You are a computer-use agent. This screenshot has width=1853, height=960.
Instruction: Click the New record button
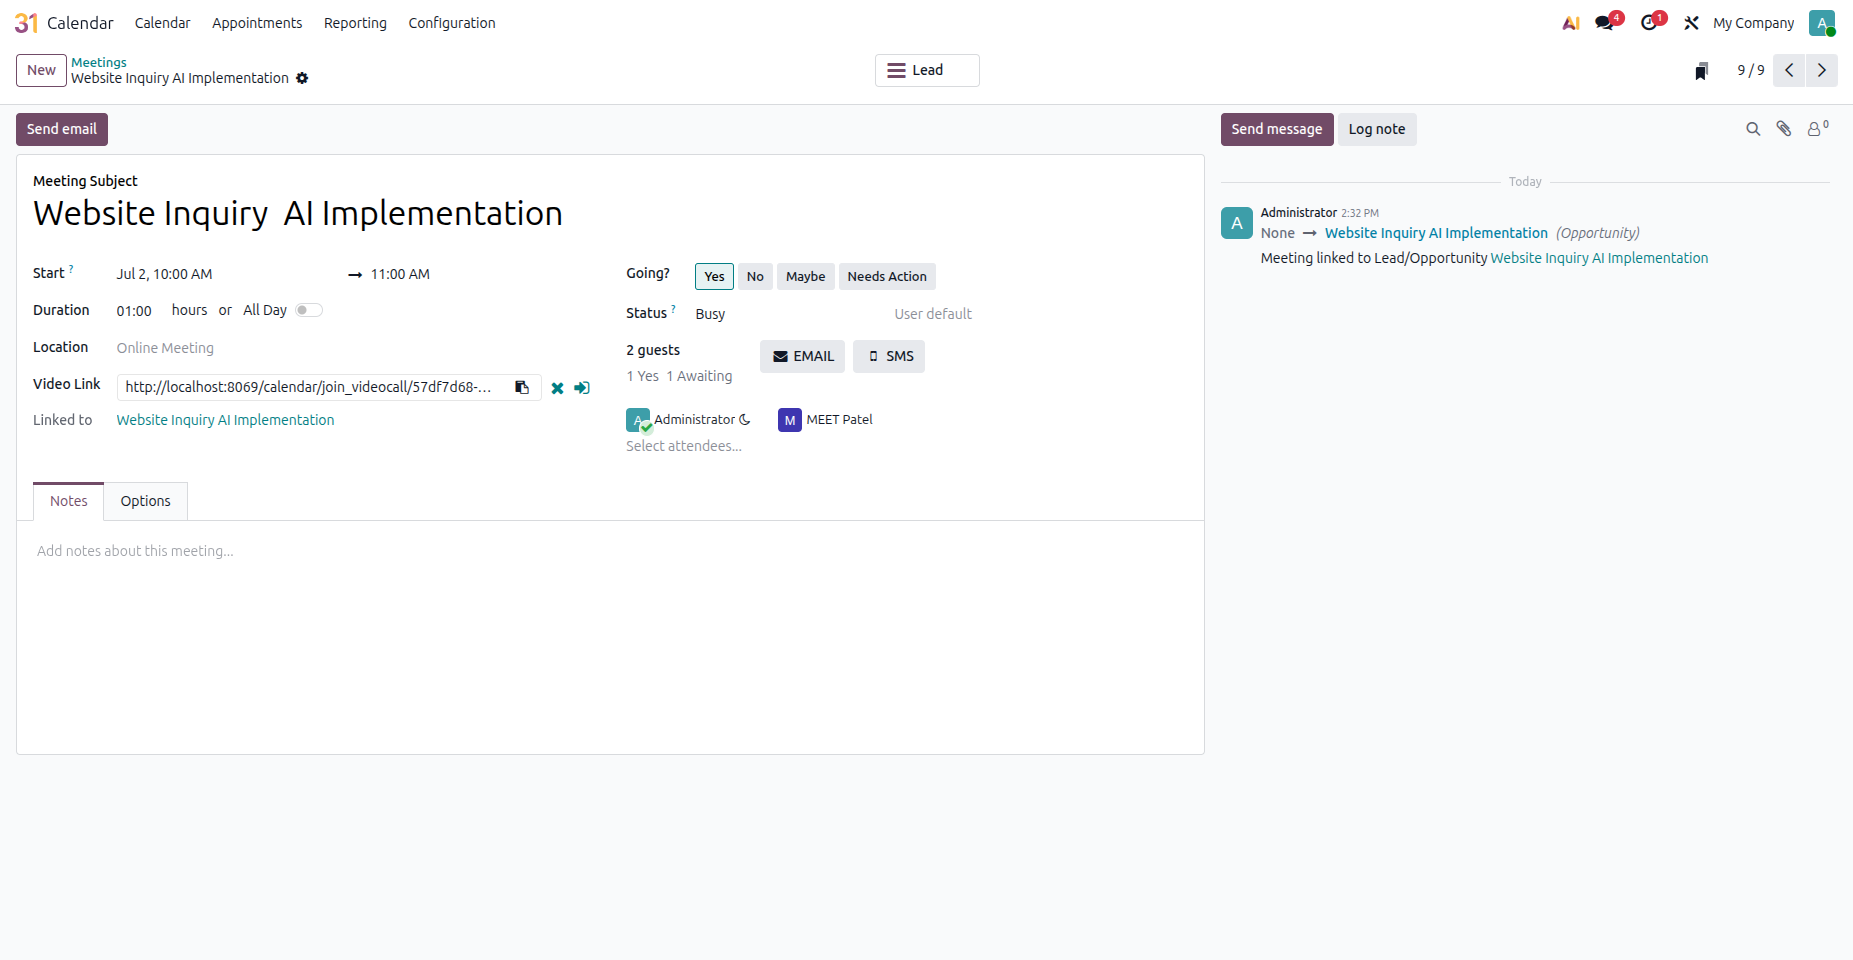pyautogui.click(x=41, y=70)
